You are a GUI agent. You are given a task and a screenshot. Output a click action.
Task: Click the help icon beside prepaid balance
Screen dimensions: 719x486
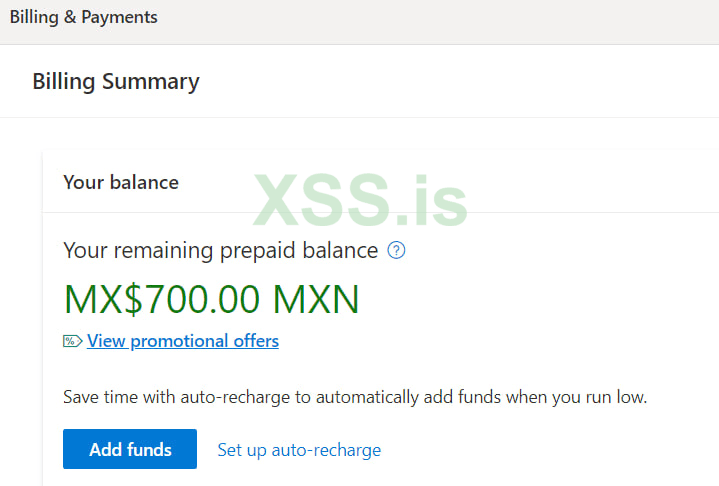point(397,250)
